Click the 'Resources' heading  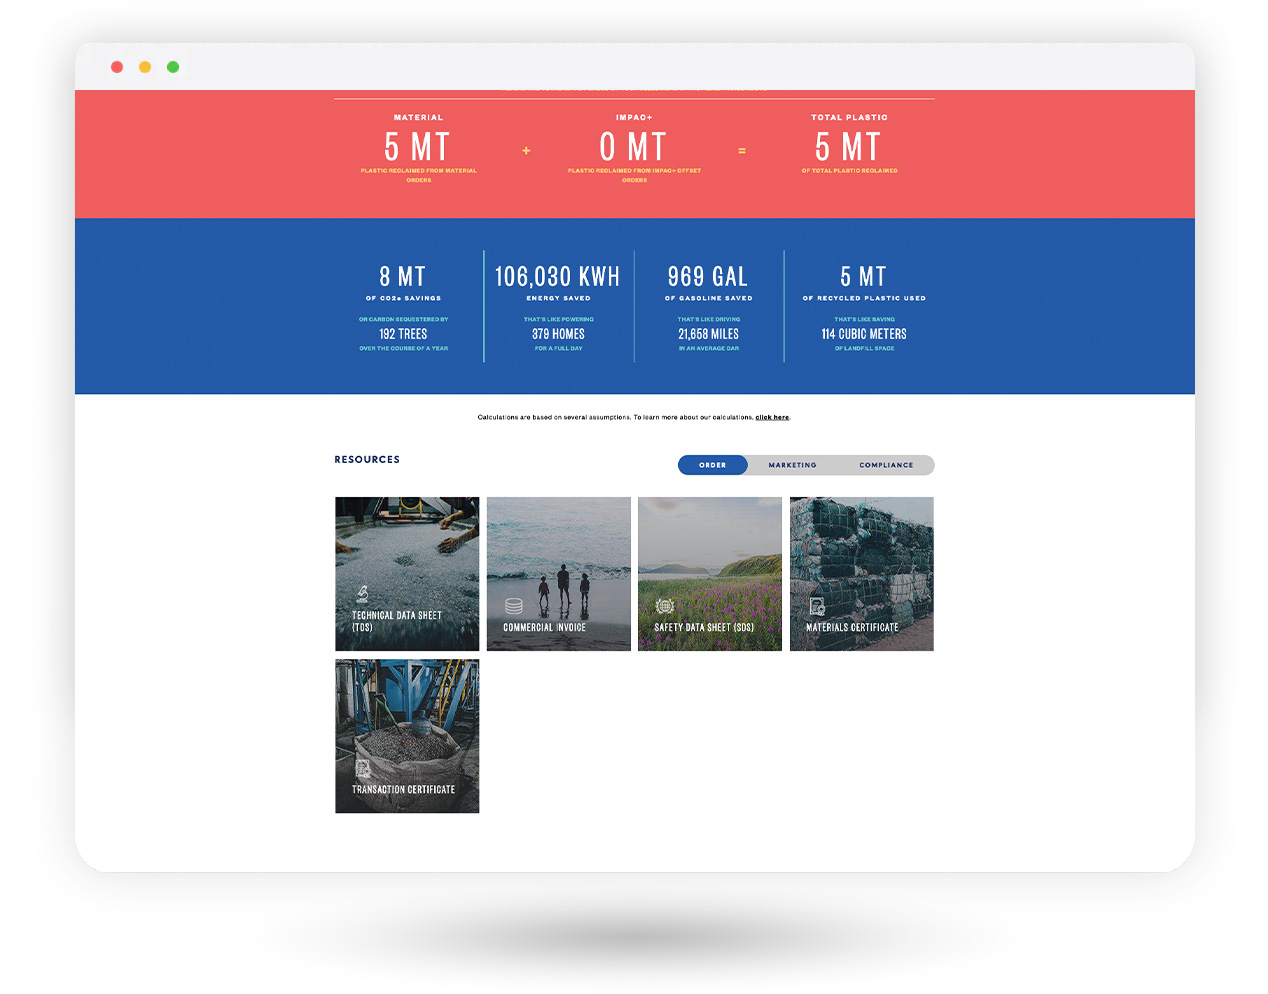[x=367, y=460]
